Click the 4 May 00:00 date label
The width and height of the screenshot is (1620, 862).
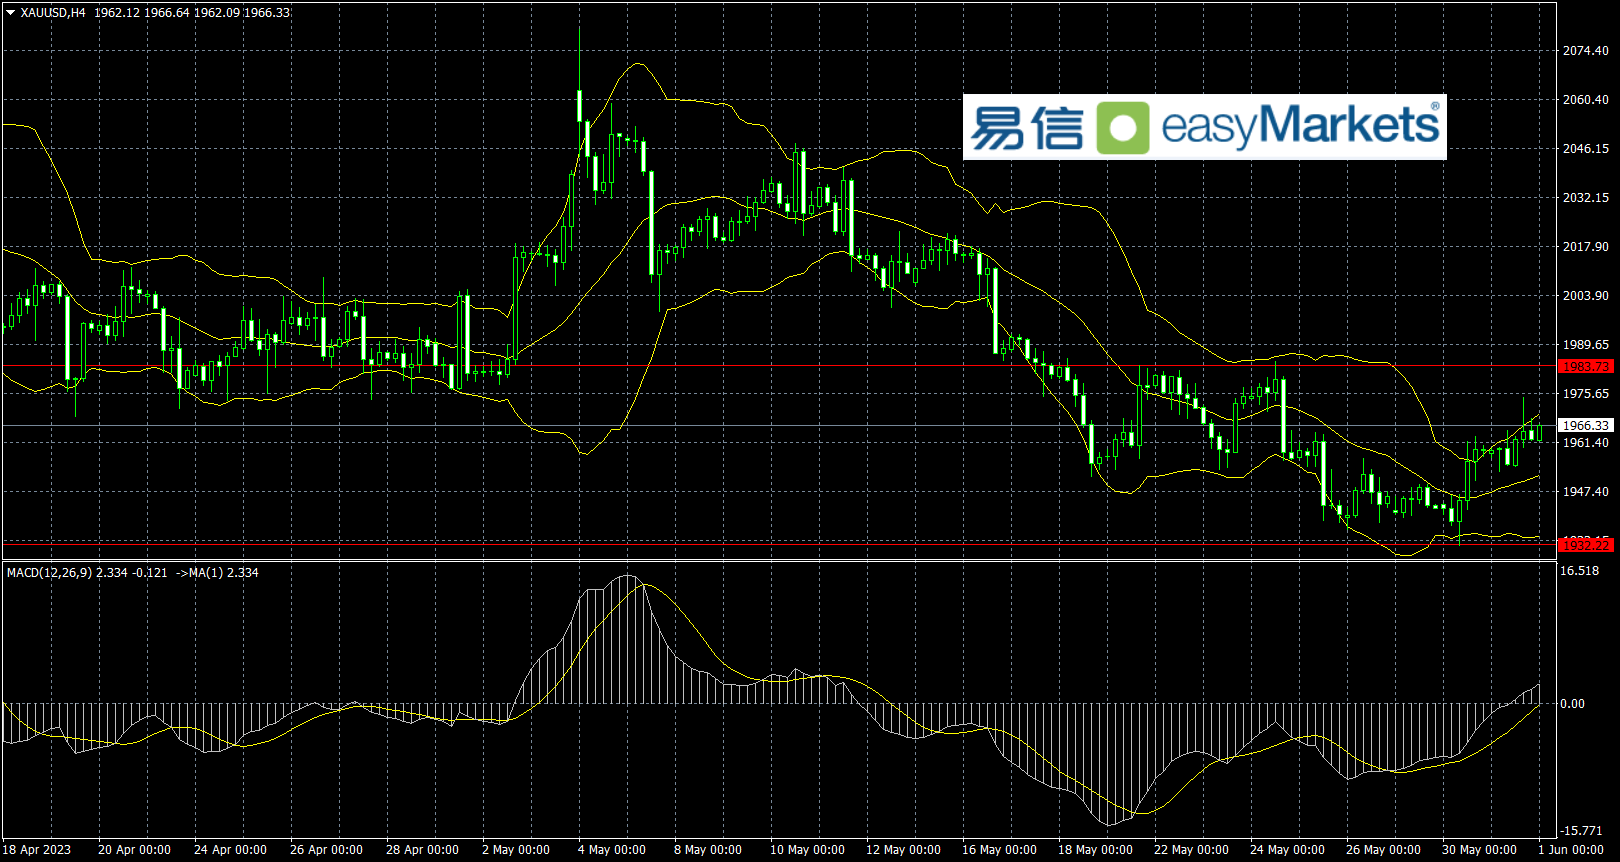coord(612,850)
